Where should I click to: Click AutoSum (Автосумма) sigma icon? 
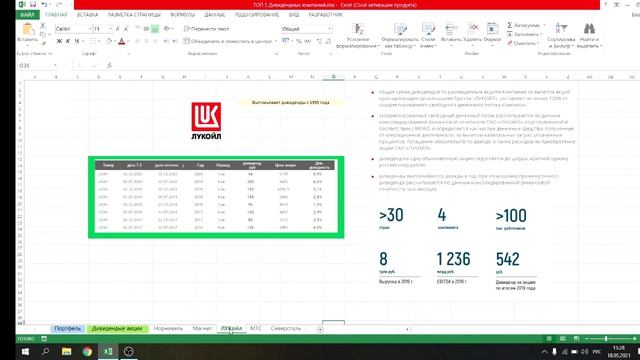[x=510, y=25]
